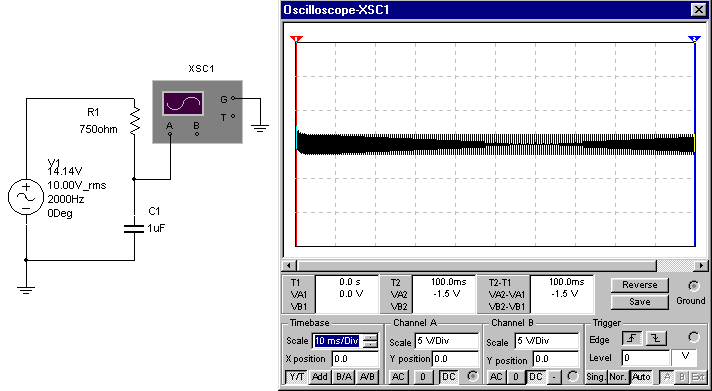The width and height of the screenshot is (712, 391).
Task: Toggle the Ground indicator radio
Action: (x=693, y=286)
